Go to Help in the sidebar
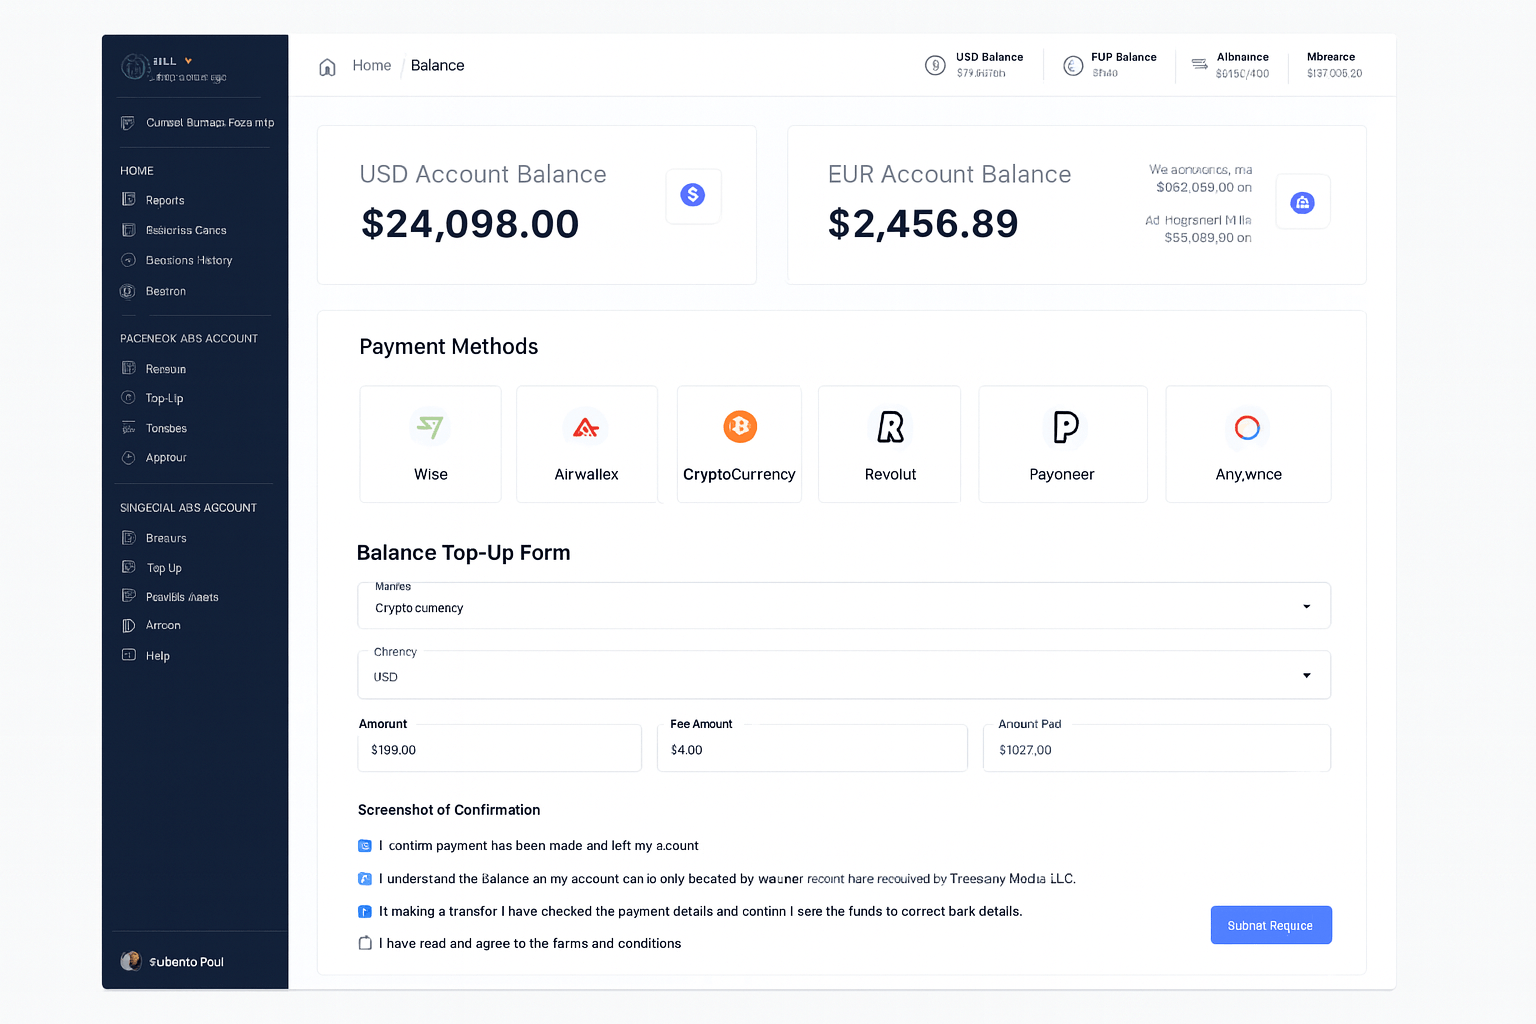1536x1024 pixels. point(157,656)
